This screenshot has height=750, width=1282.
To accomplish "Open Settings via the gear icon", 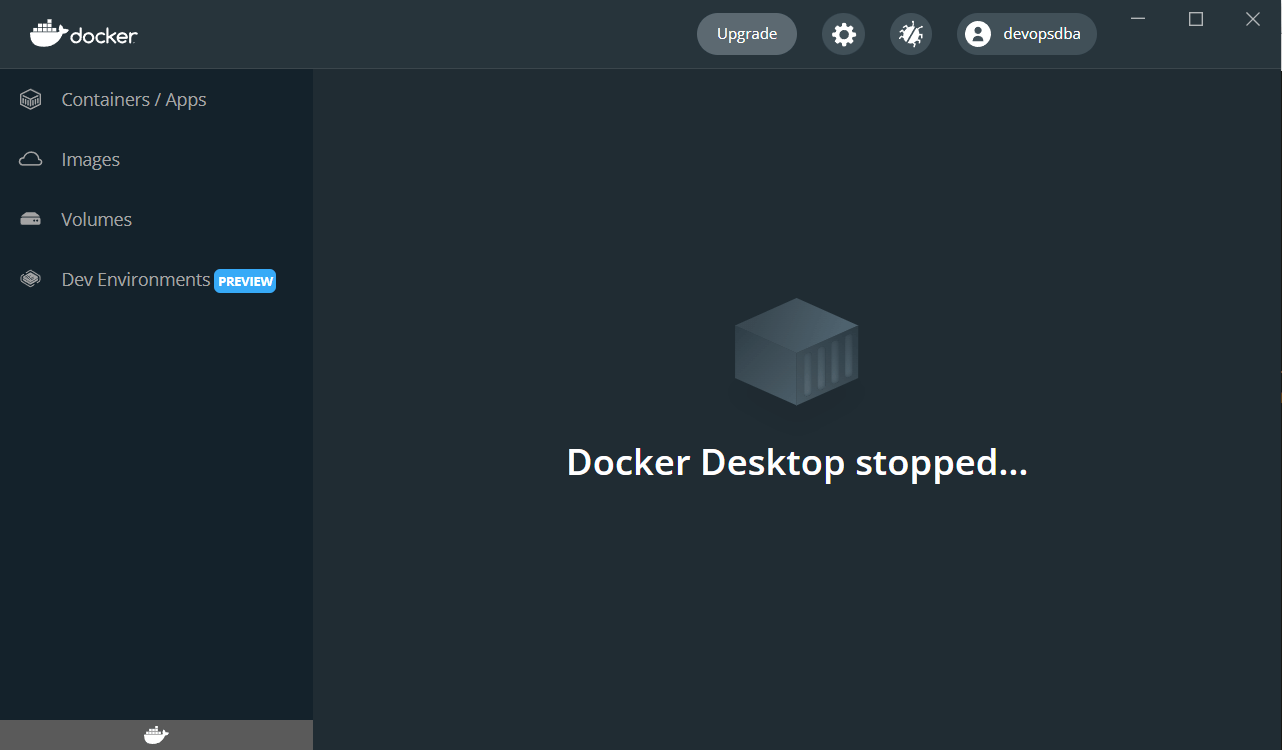I will (x=843, y=34).
